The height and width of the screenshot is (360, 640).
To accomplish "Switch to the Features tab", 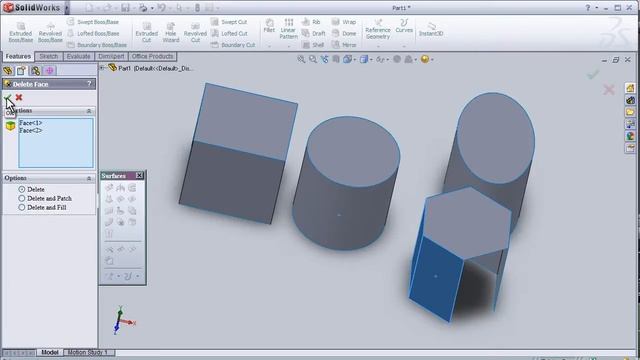I will point(18,56).
